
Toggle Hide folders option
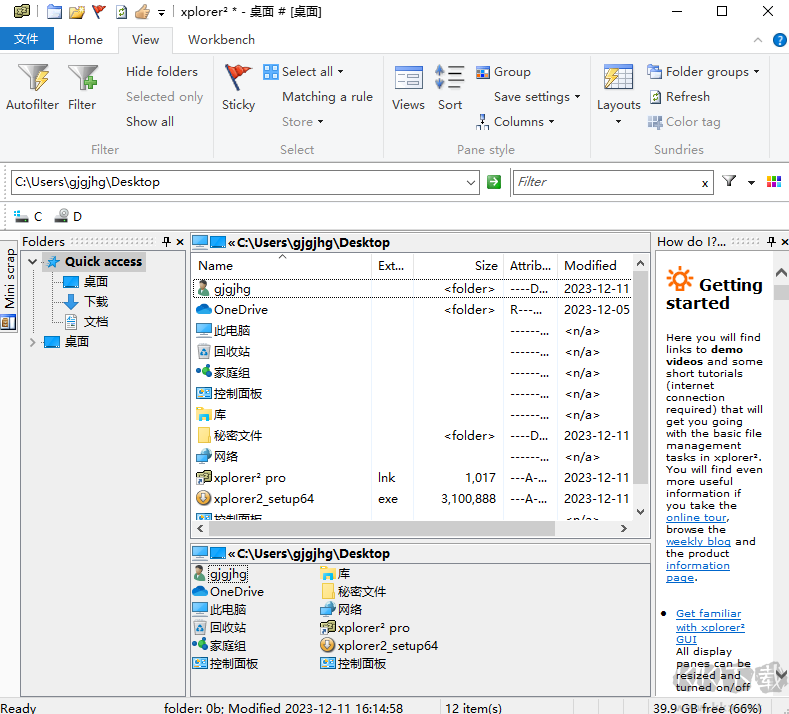coord(161,72)
